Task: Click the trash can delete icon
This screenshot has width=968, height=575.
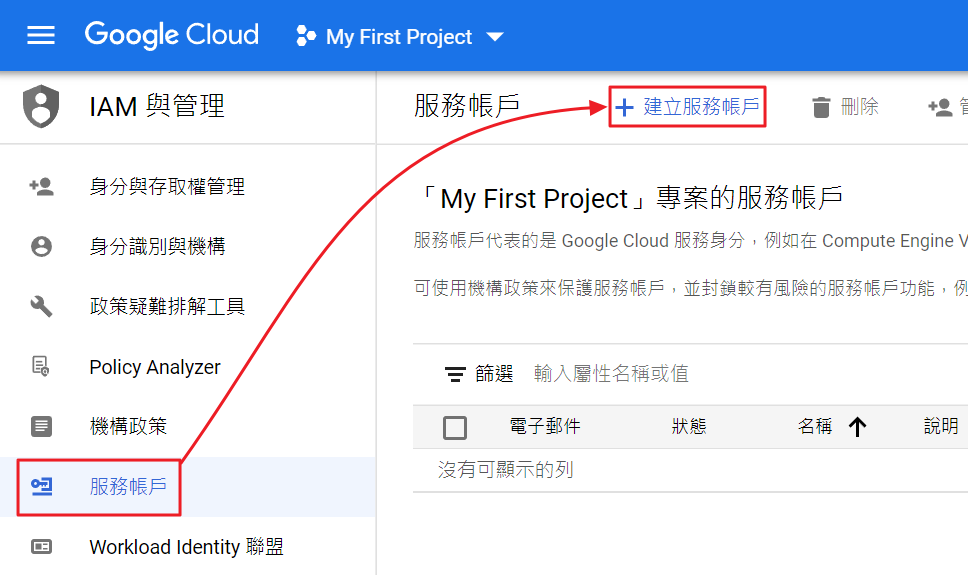Action: [821, 107]
